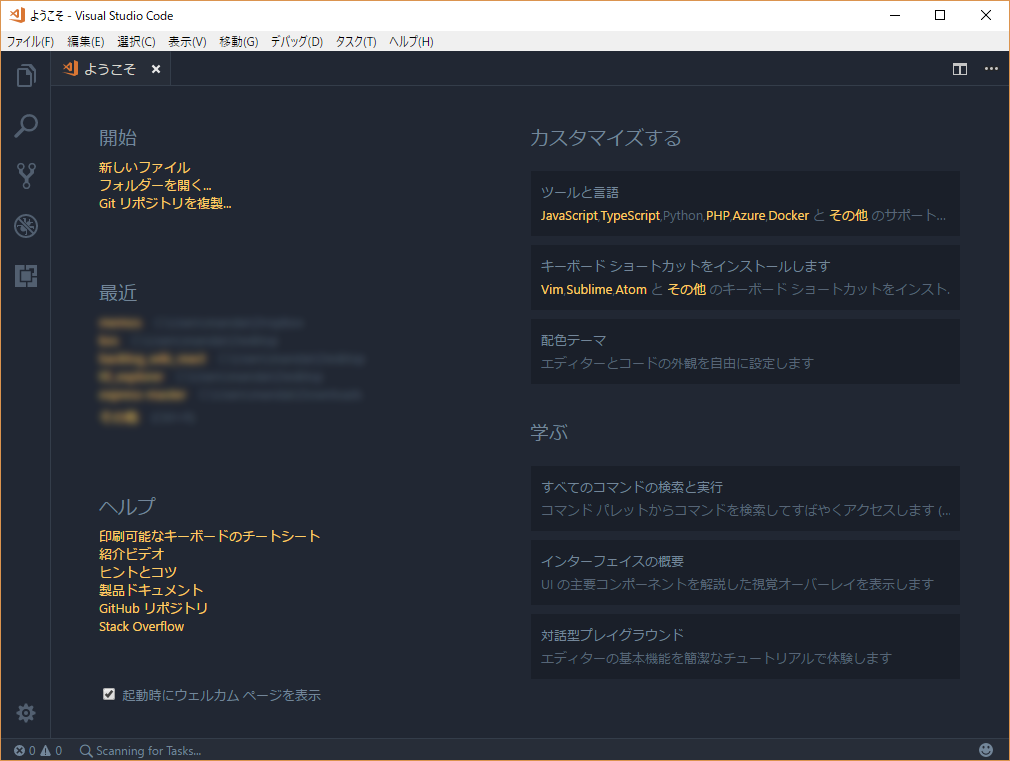1010x761 pixels.
Task: Click the PHP language support link
Action: 718,216
